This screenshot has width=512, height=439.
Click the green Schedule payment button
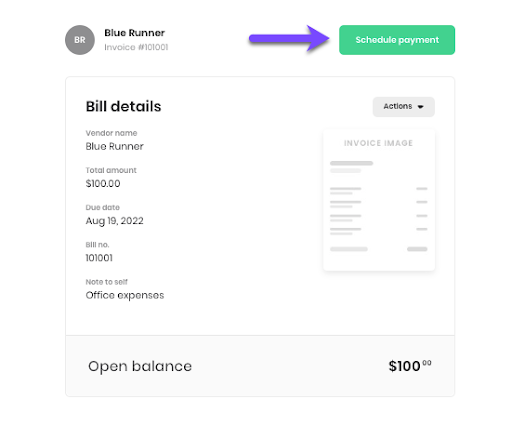click(x=397, y=40)
